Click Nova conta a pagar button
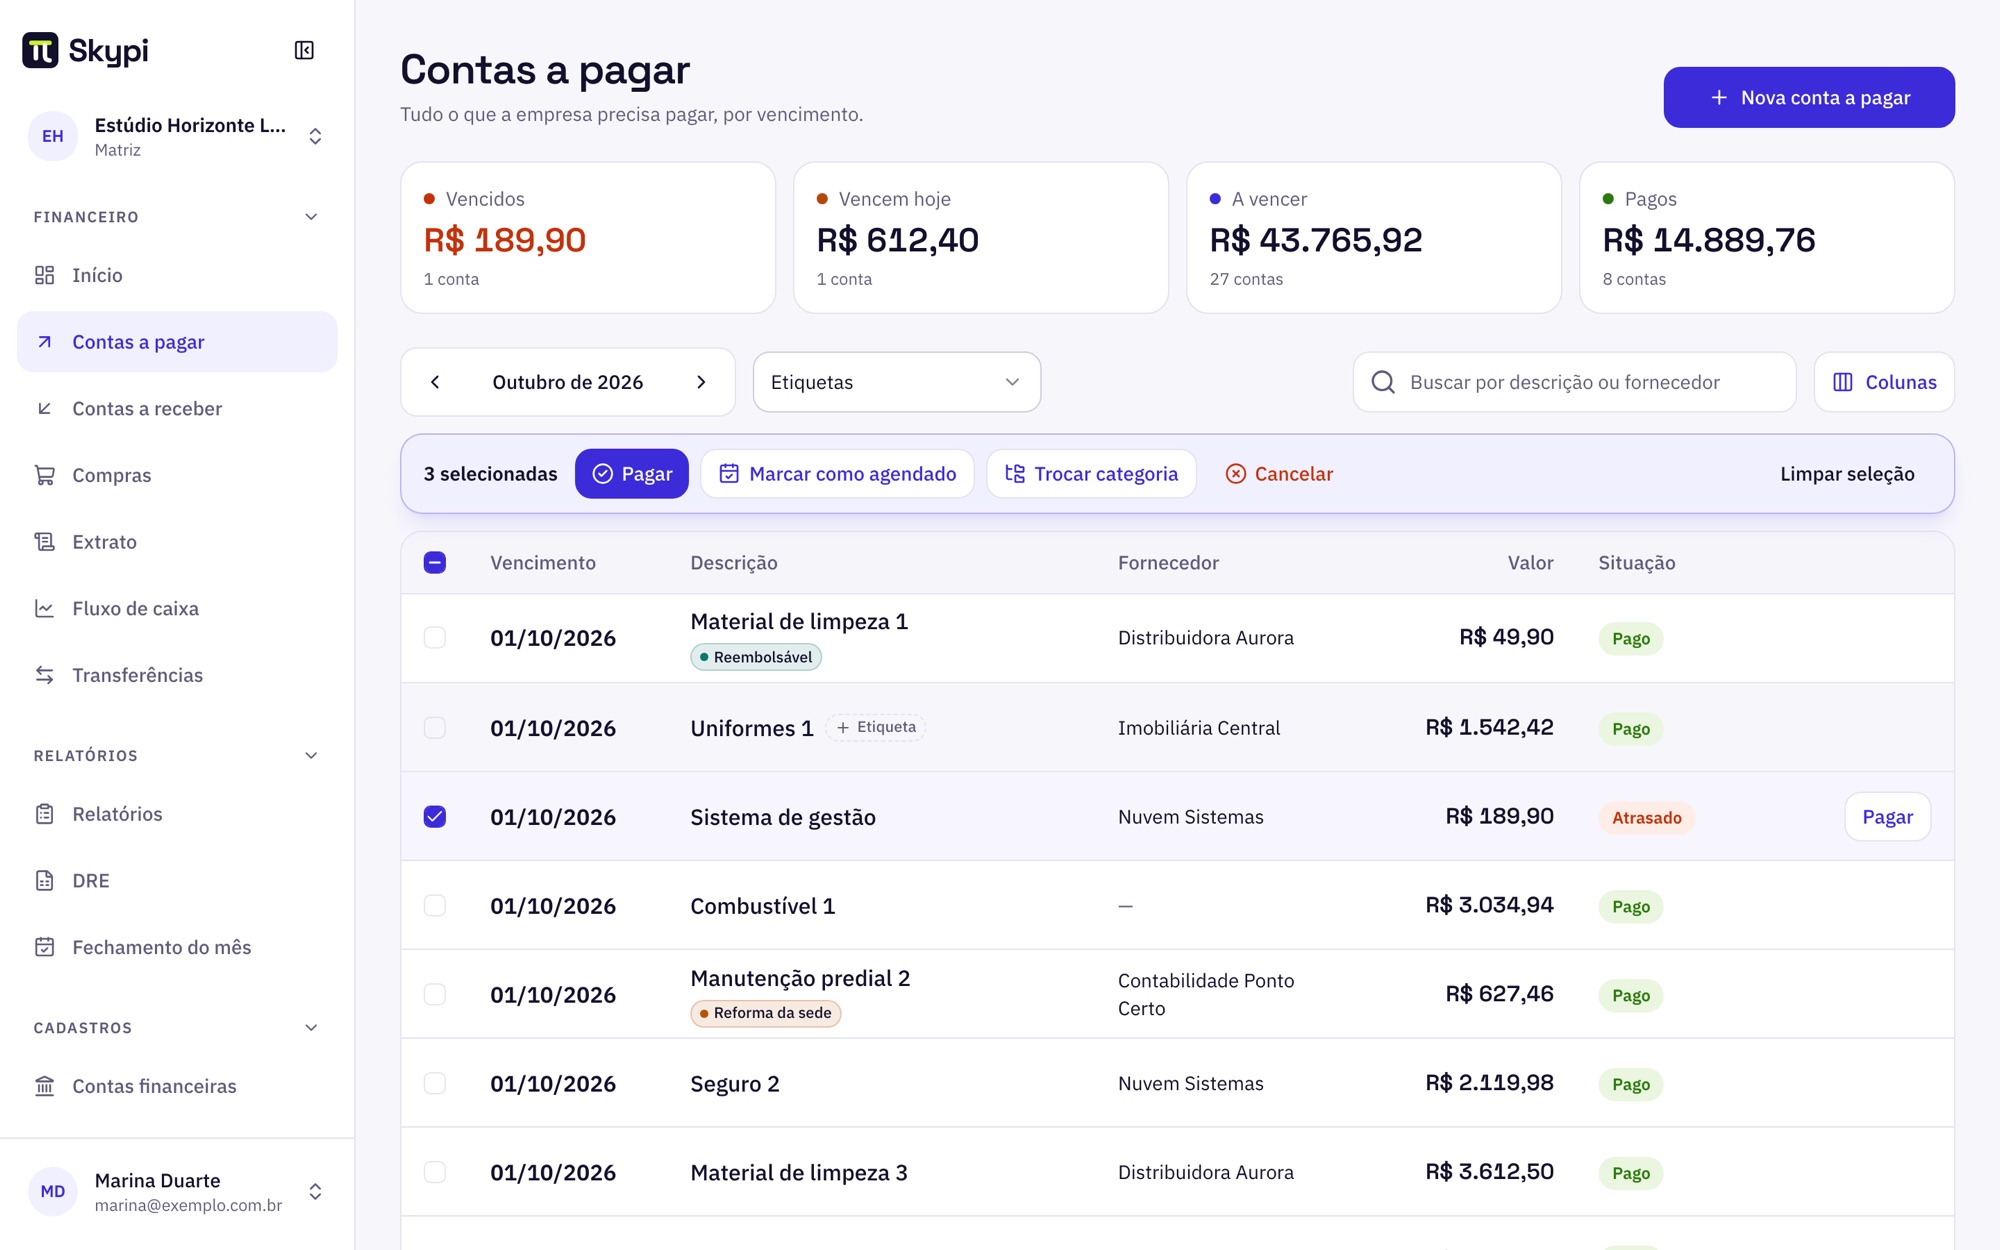 (1809, 97)
